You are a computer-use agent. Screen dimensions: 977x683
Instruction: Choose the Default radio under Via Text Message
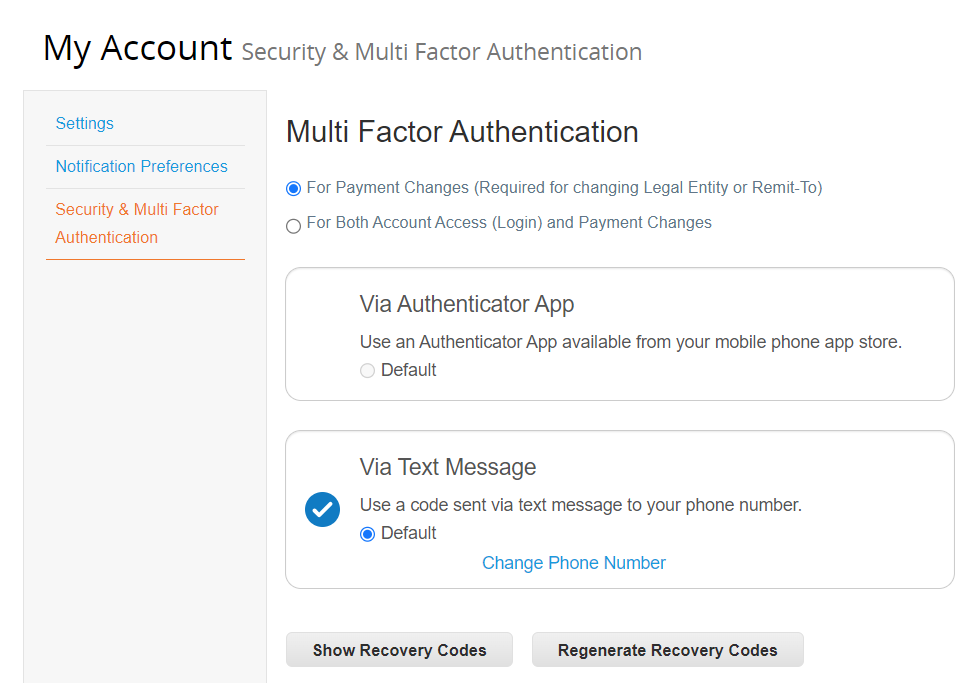coord(368,534)
